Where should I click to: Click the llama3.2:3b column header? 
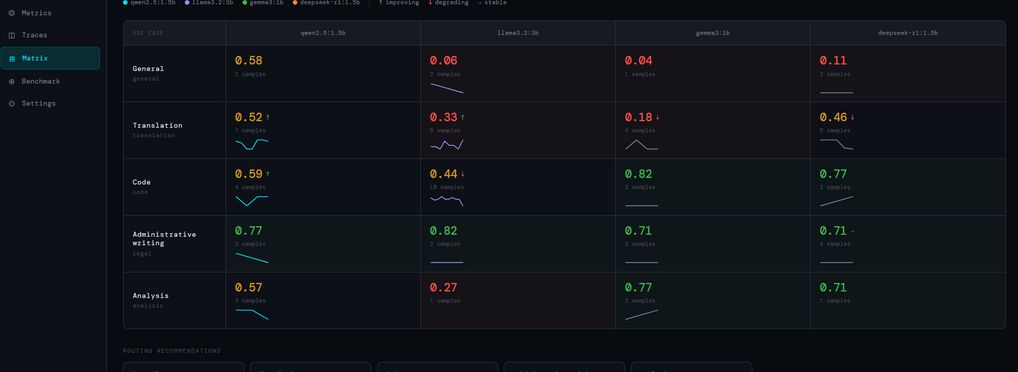(x=517, y=33)
